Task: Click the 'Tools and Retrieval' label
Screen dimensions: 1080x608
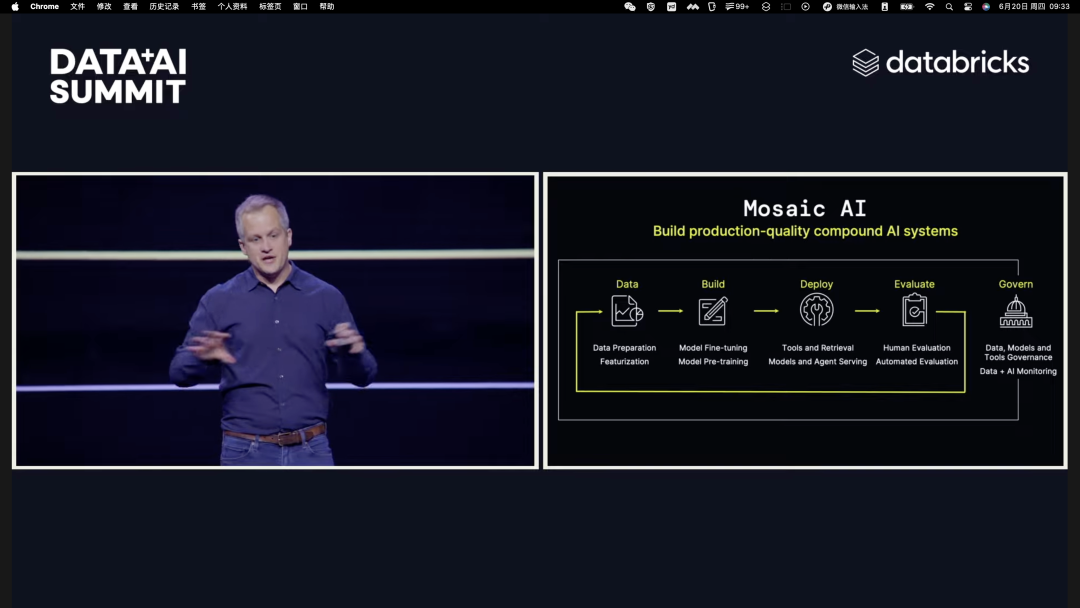Action: point(818,348)
